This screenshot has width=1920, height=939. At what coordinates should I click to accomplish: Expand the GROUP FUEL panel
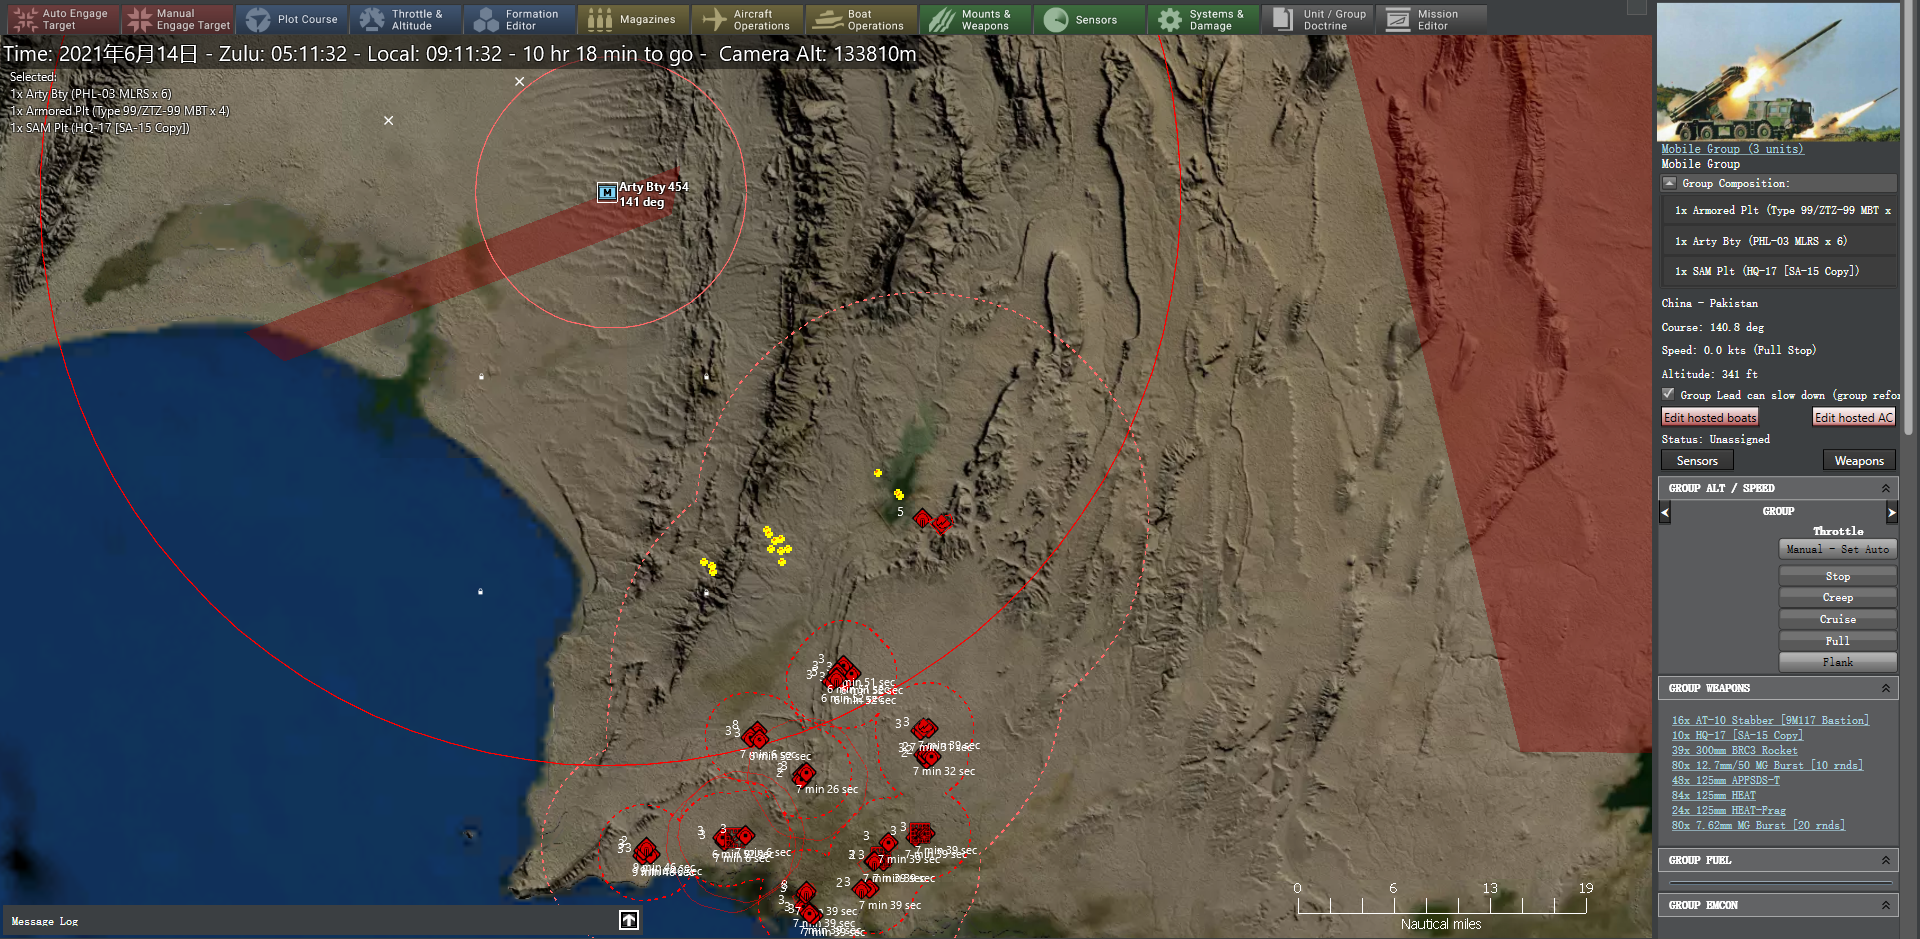coord(1886,860)
